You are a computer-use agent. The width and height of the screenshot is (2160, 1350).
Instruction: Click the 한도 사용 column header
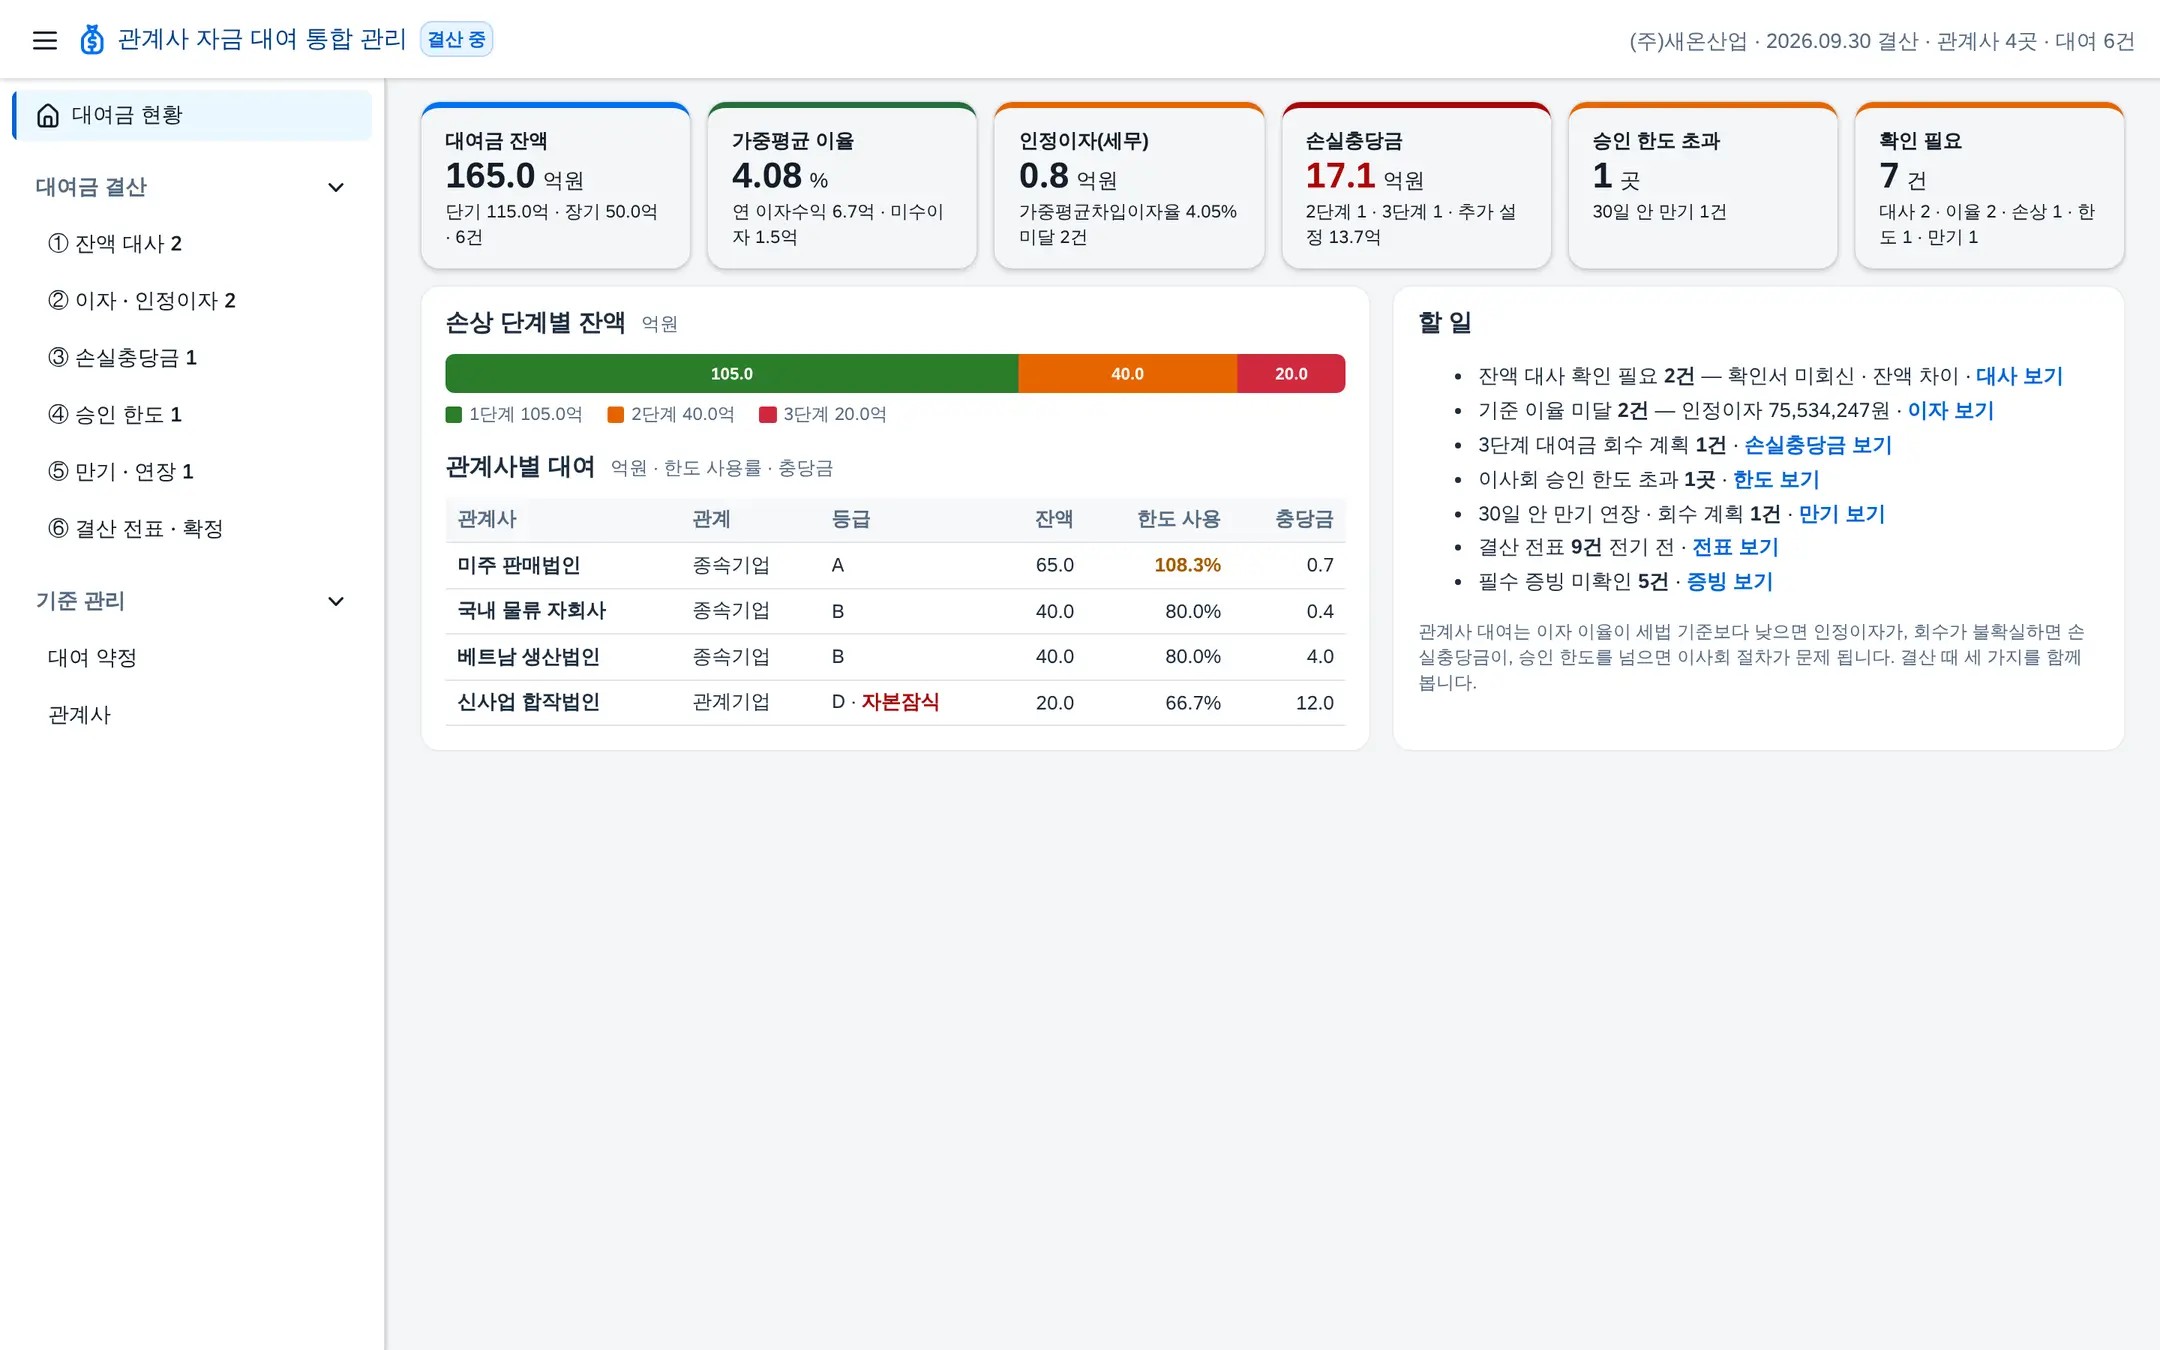(1179, 519)
